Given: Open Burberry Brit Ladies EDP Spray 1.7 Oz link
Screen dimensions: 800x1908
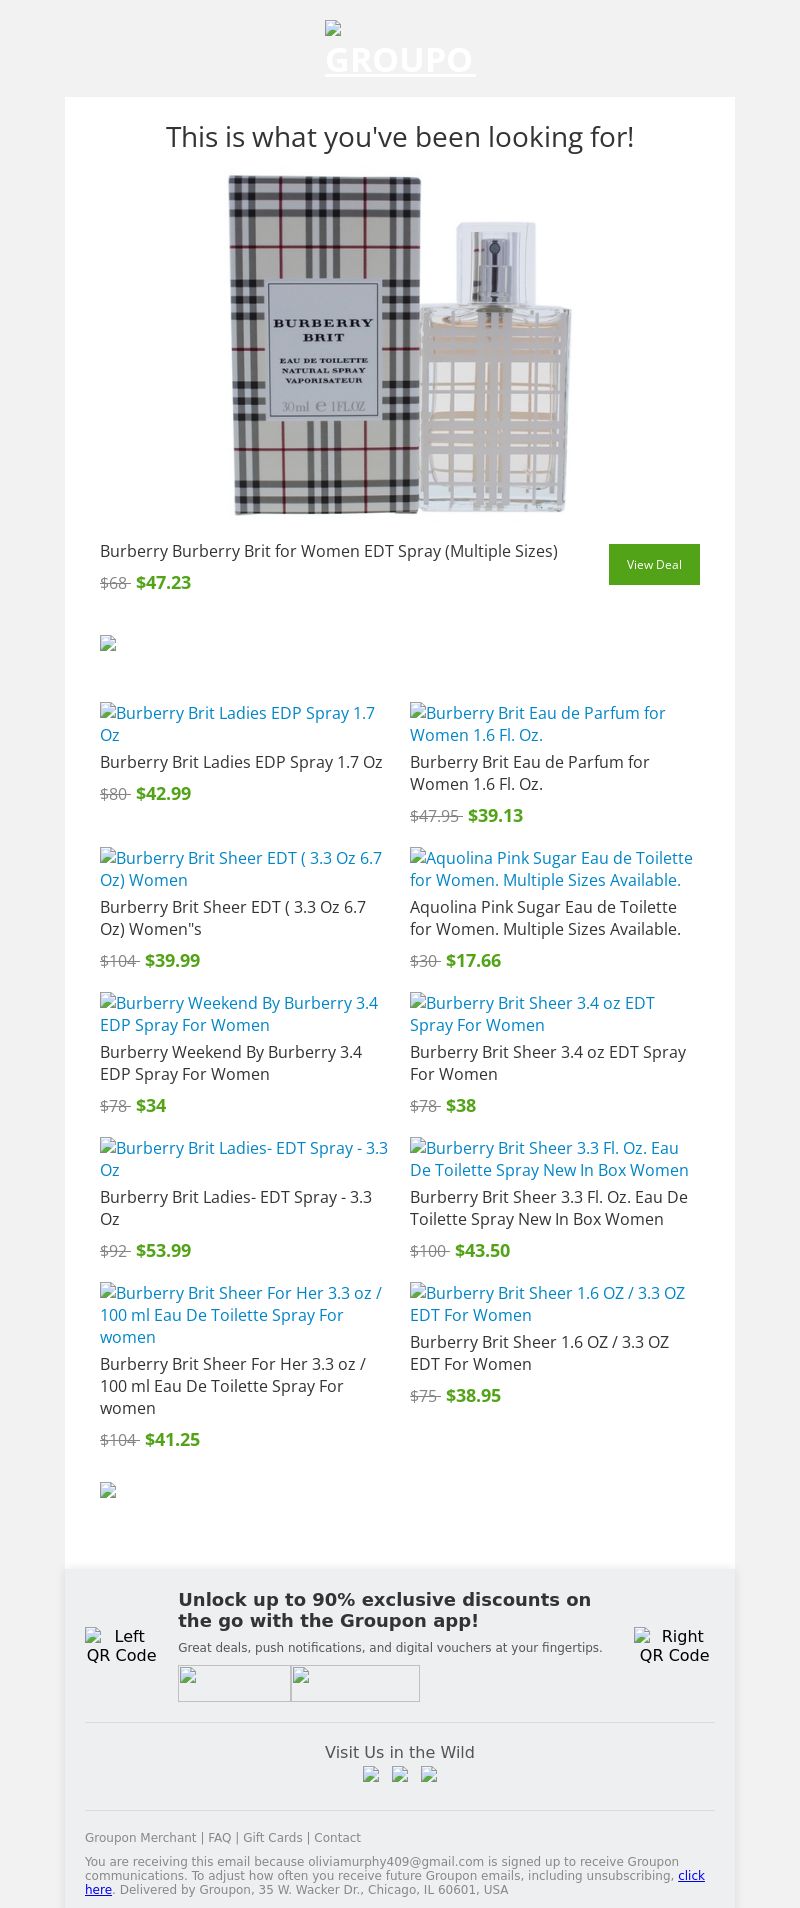Looking at the screenshot, I should (x=237, y=724).
